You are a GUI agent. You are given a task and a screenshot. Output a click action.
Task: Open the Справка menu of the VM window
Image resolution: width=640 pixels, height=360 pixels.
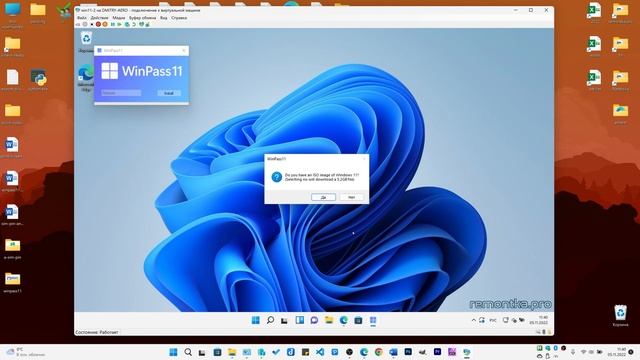179,18
